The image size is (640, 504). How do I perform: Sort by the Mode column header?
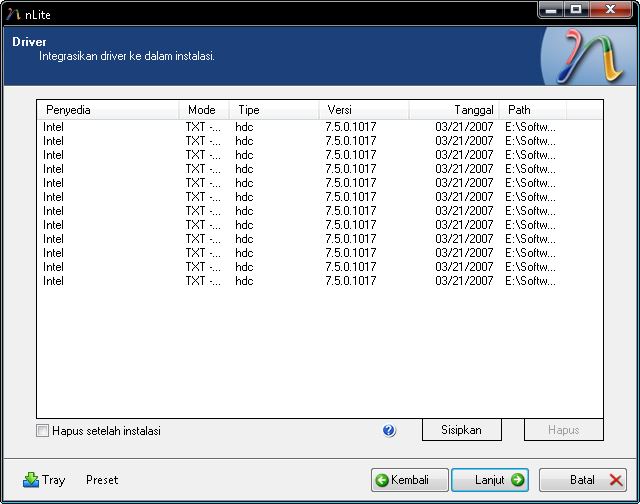[204, 110]
